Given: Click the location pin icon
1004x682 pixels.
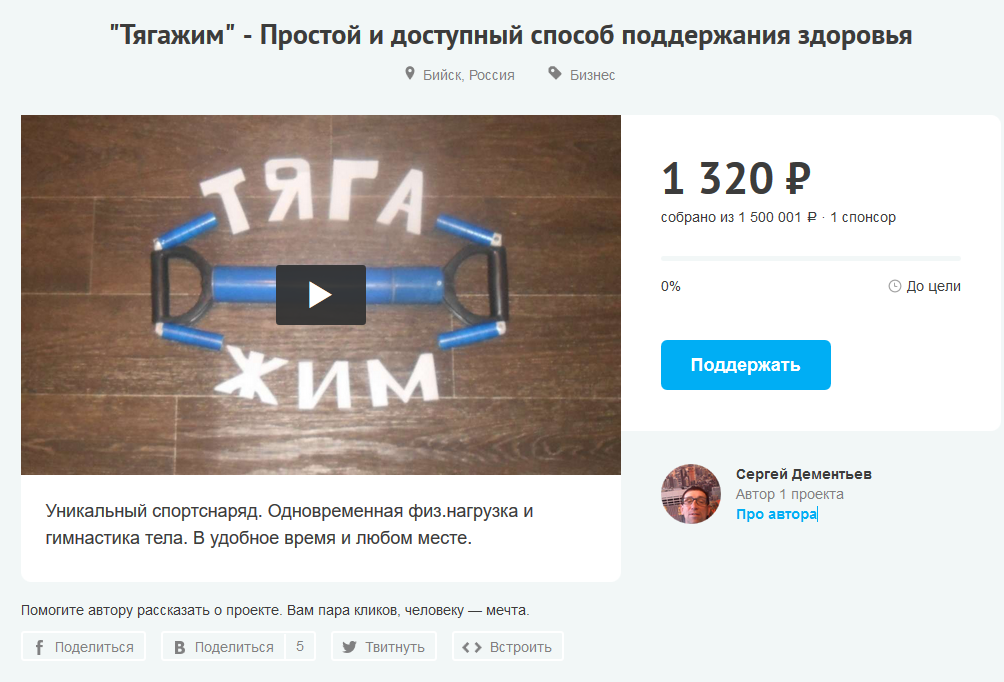Looking at the screenshot, I should [x=410, y=74].
